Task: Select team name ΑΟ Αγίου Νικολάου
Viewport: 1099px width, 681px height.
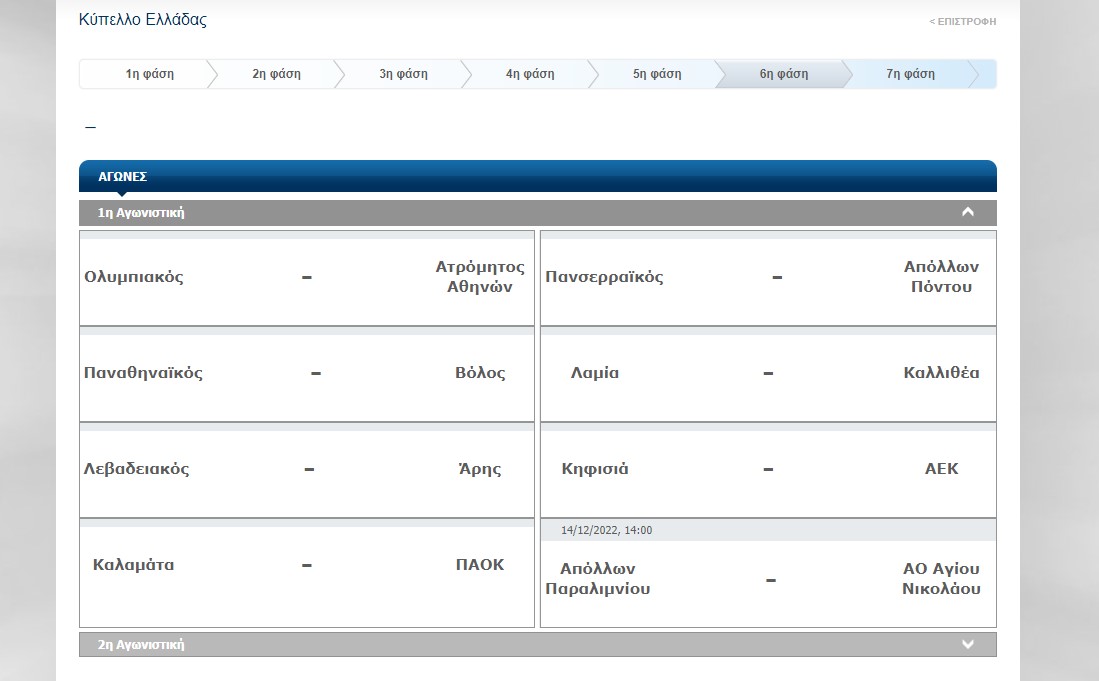Action: (941, 579)
